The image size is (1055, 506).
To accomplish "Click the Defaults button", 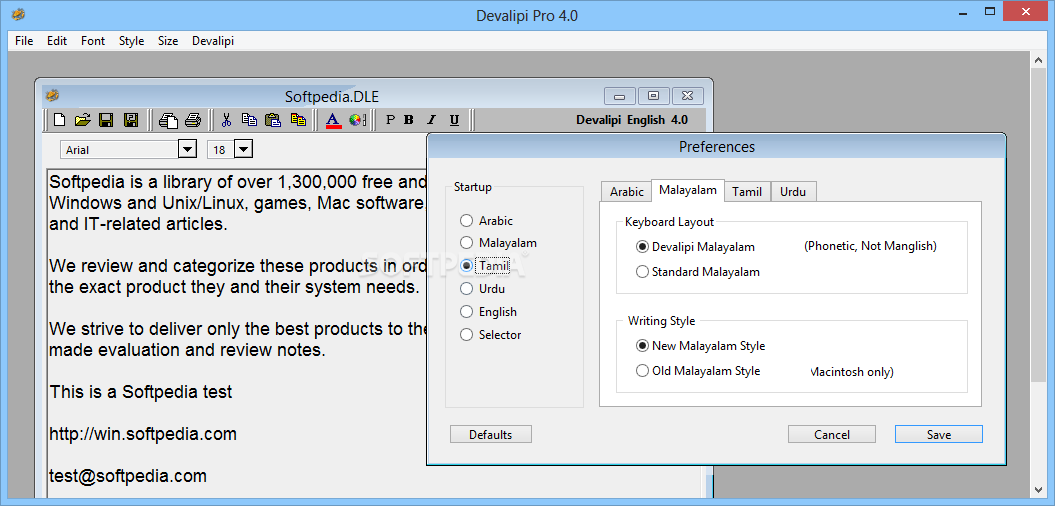I will coord(490,434).
